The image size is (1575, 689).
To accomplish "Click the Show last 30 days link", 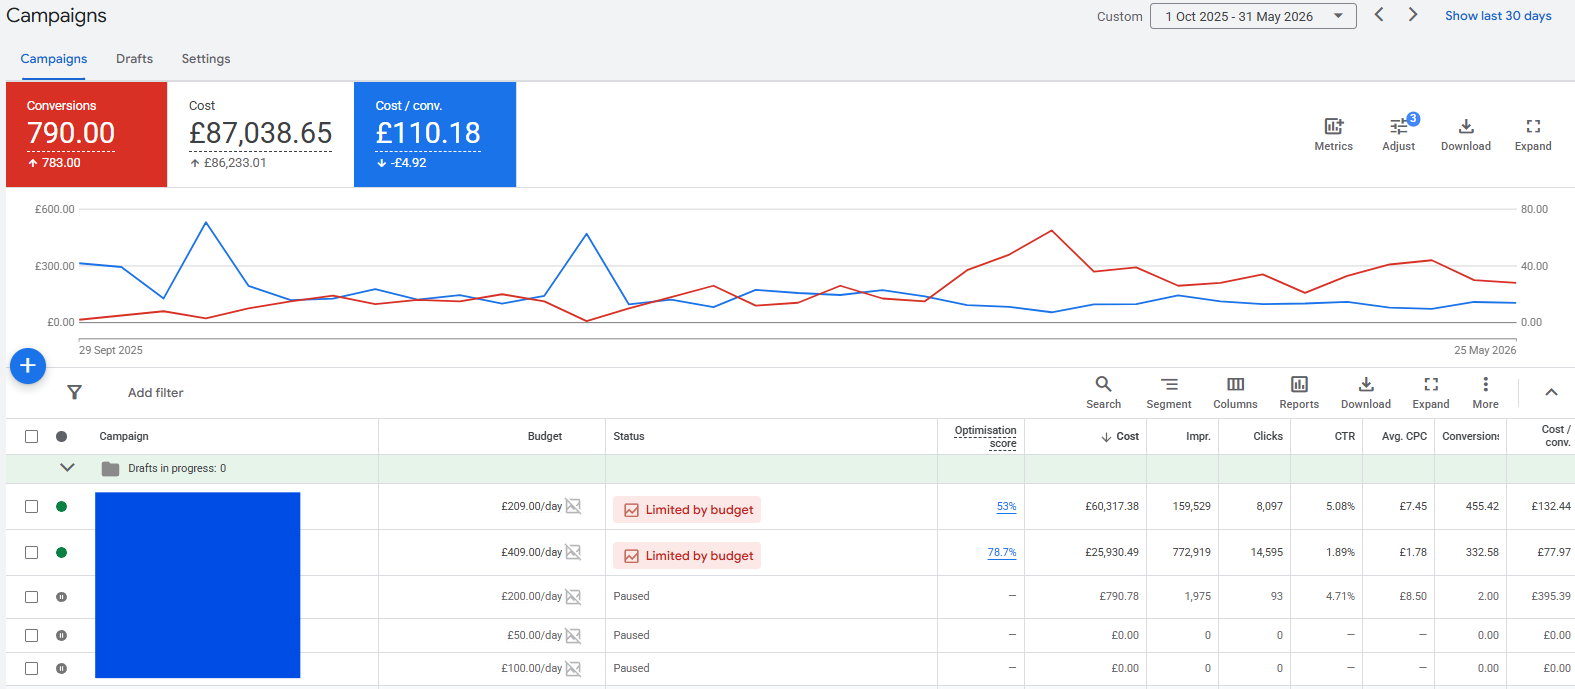I will pos(1498,16).
